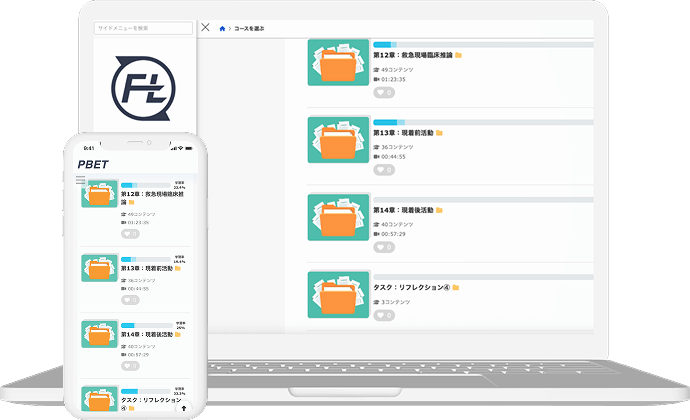
Task: Close the side menu with the X icon
Action: (x=205, y=28)
